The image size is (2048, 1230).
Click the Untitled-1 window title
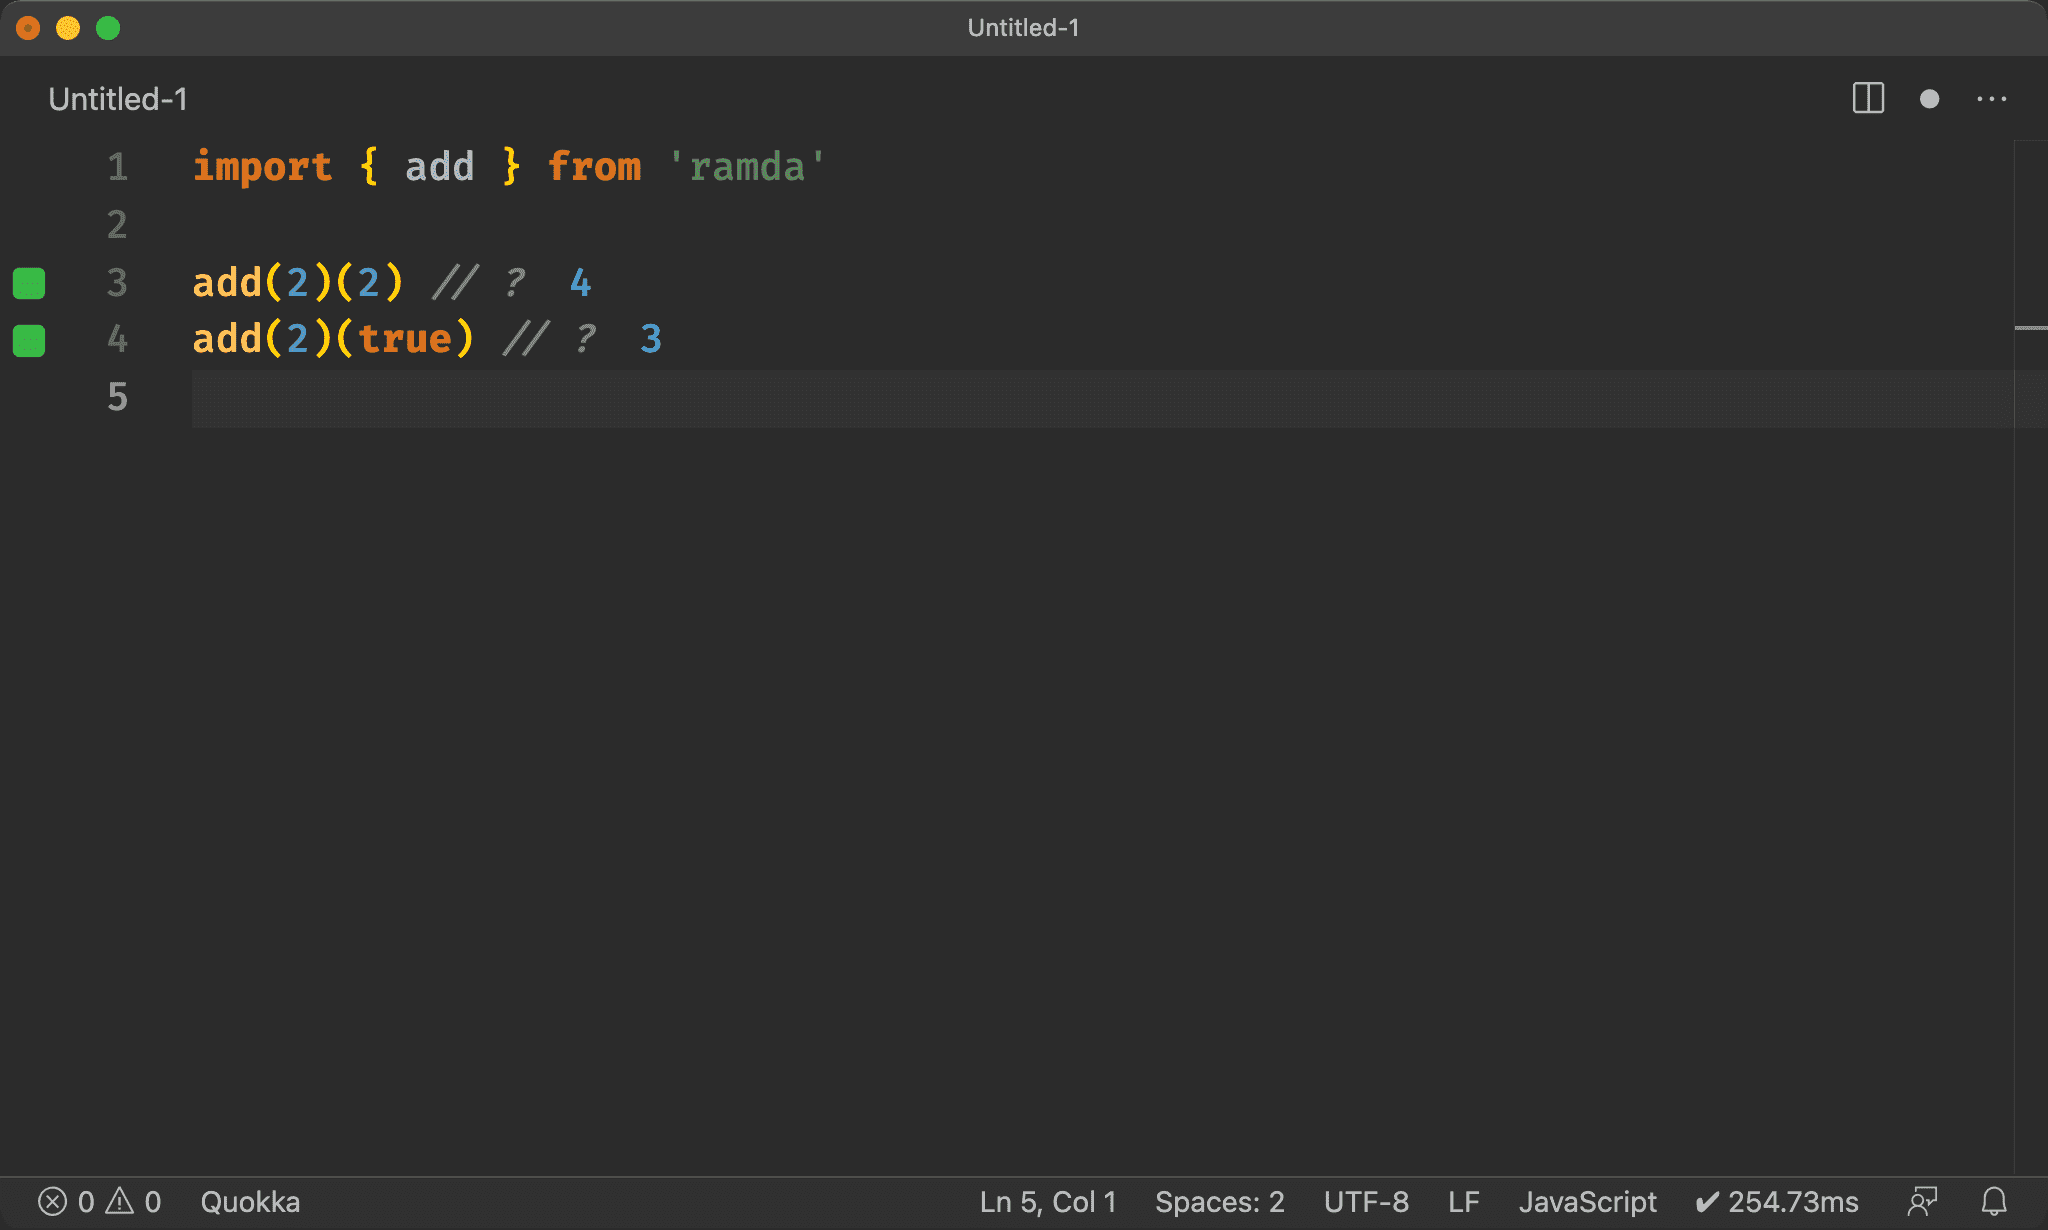1023,28
